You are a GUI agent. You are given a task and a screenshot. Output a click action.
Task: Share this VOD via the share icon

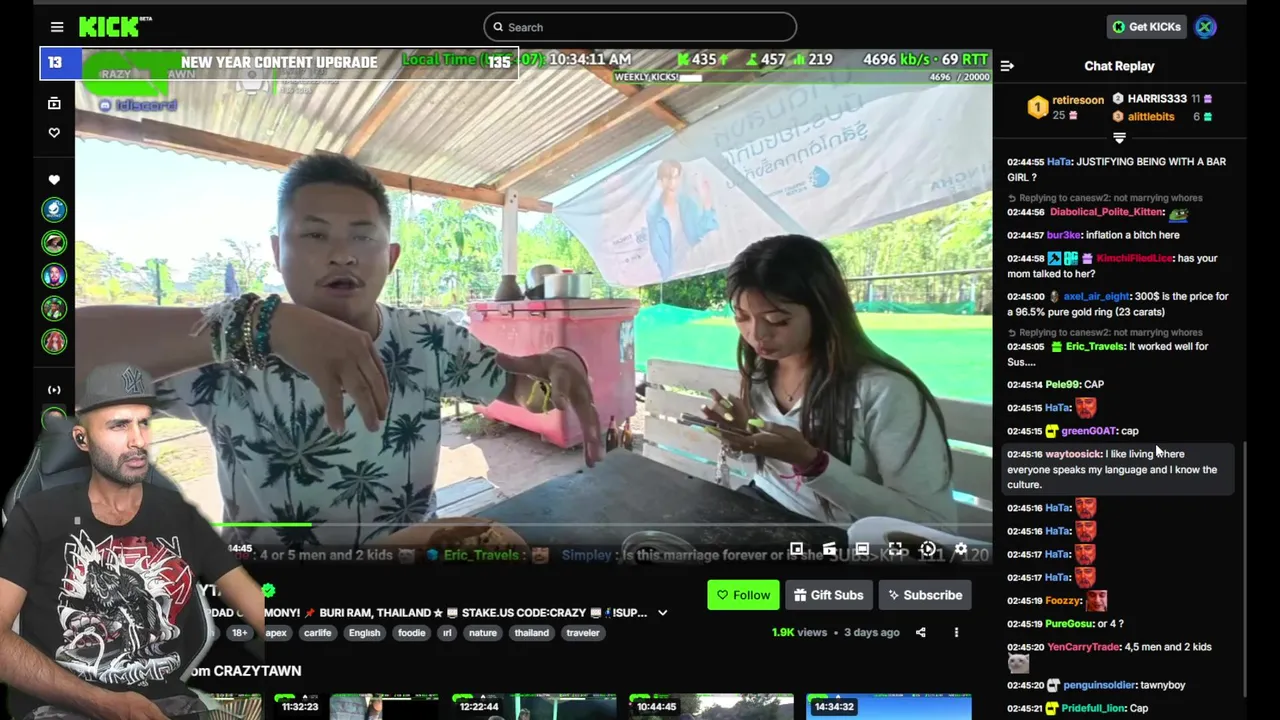click(x=920, y=632)
